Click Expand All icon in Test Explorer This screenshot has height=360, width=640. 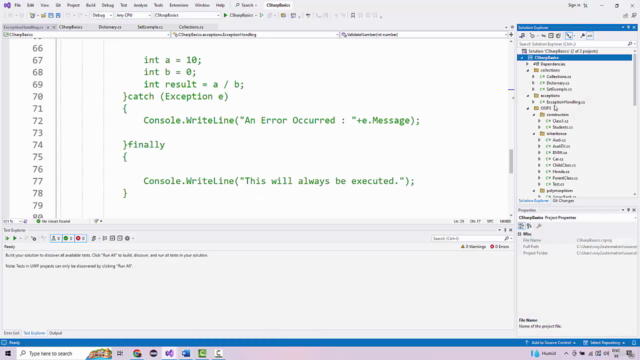112,238
